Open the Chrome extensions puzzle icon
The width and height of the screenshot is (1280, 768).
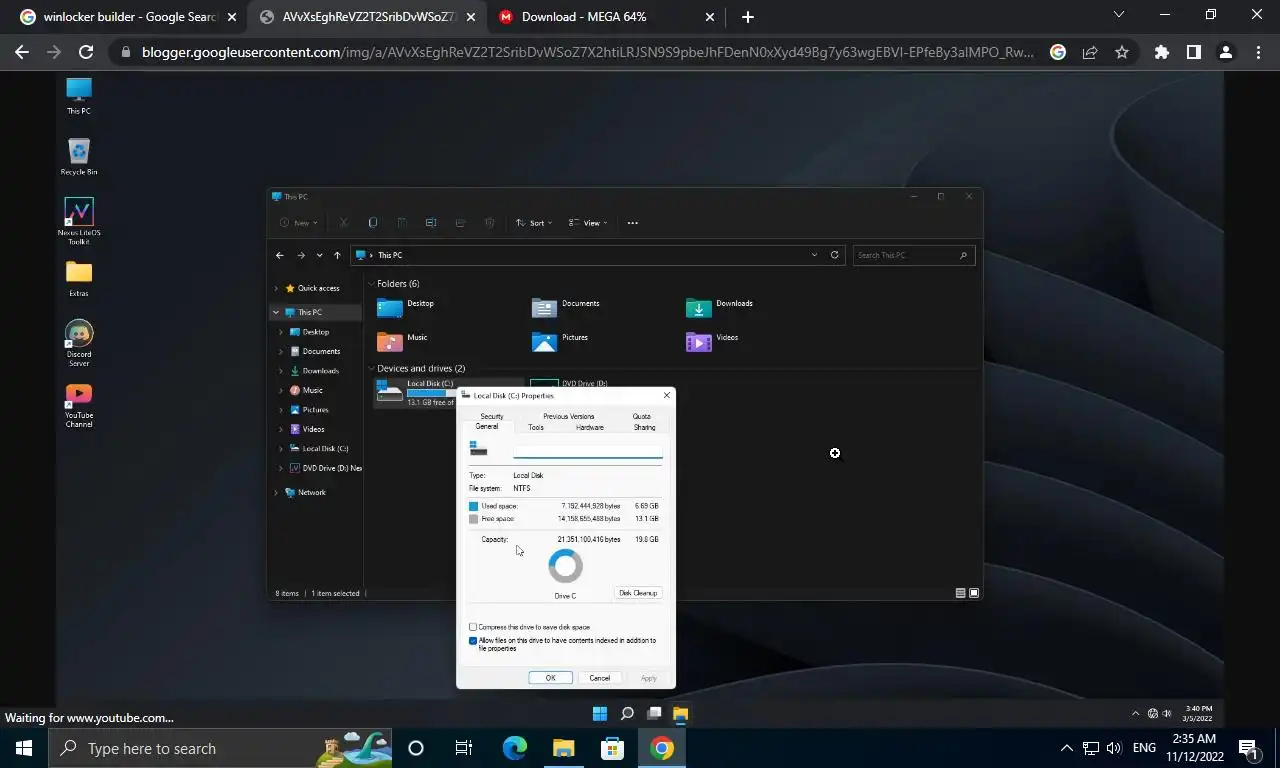(x=1162, y=52)
